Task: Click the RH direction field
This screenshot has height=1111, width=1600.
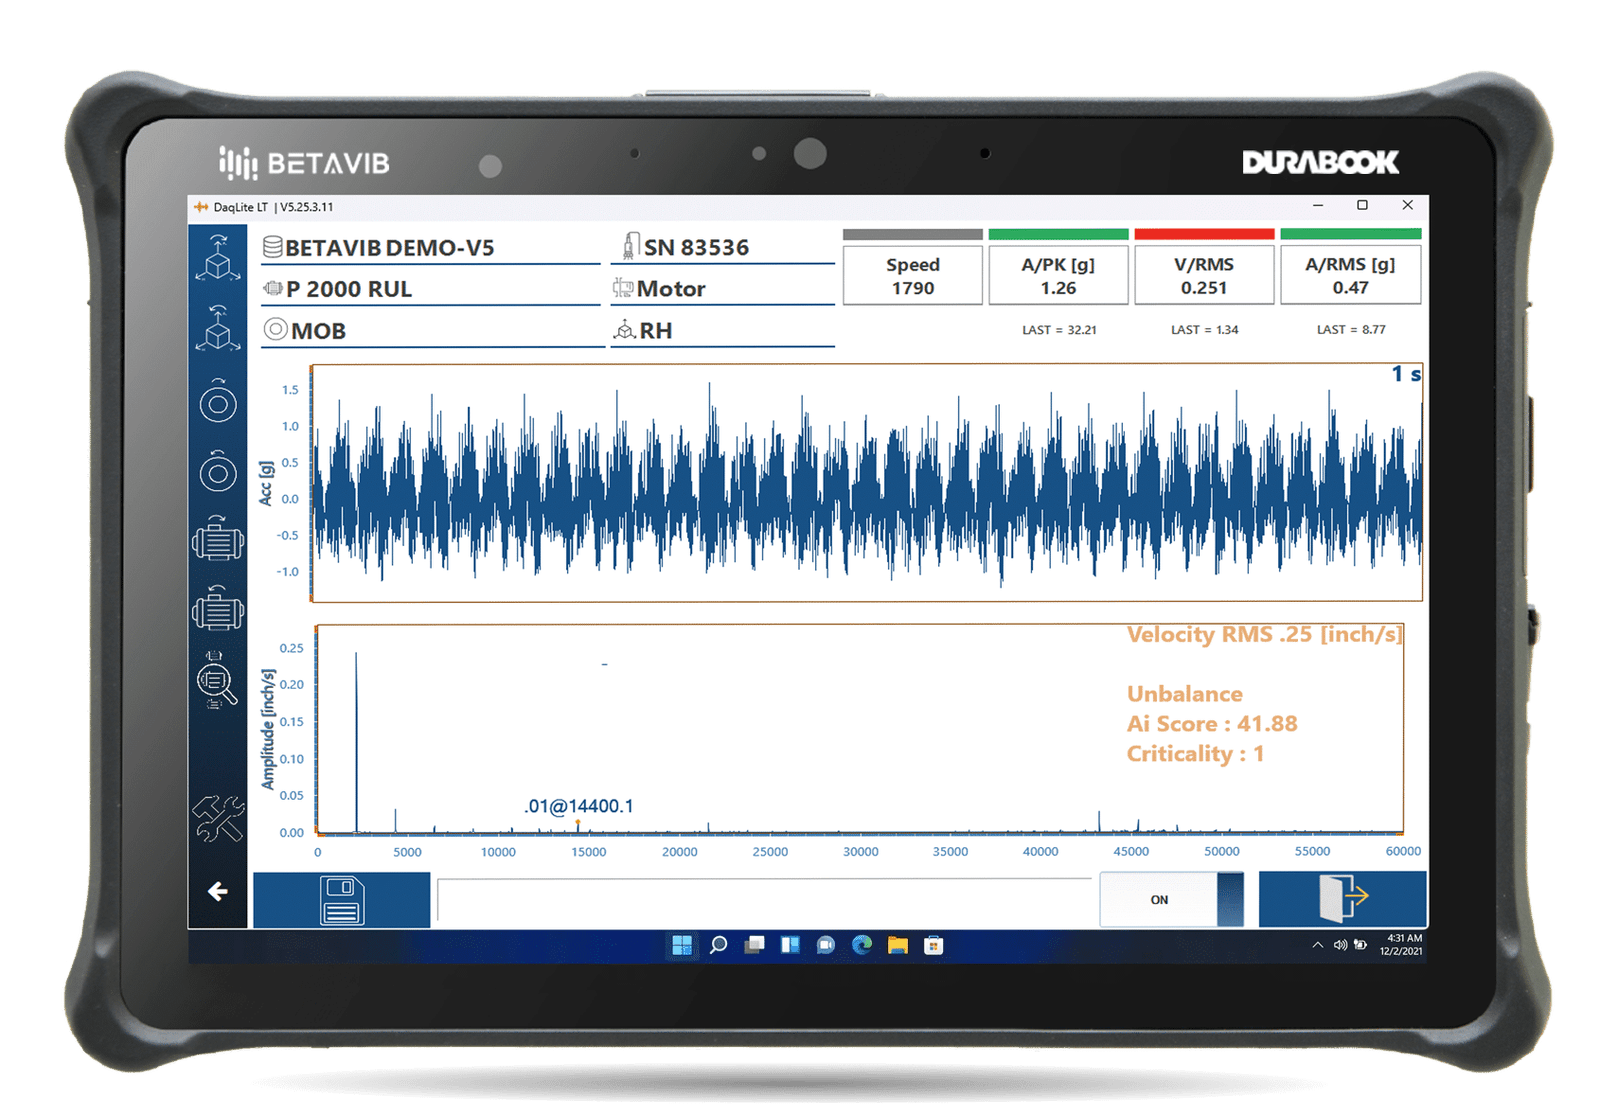Action: [x=723, y=331]
